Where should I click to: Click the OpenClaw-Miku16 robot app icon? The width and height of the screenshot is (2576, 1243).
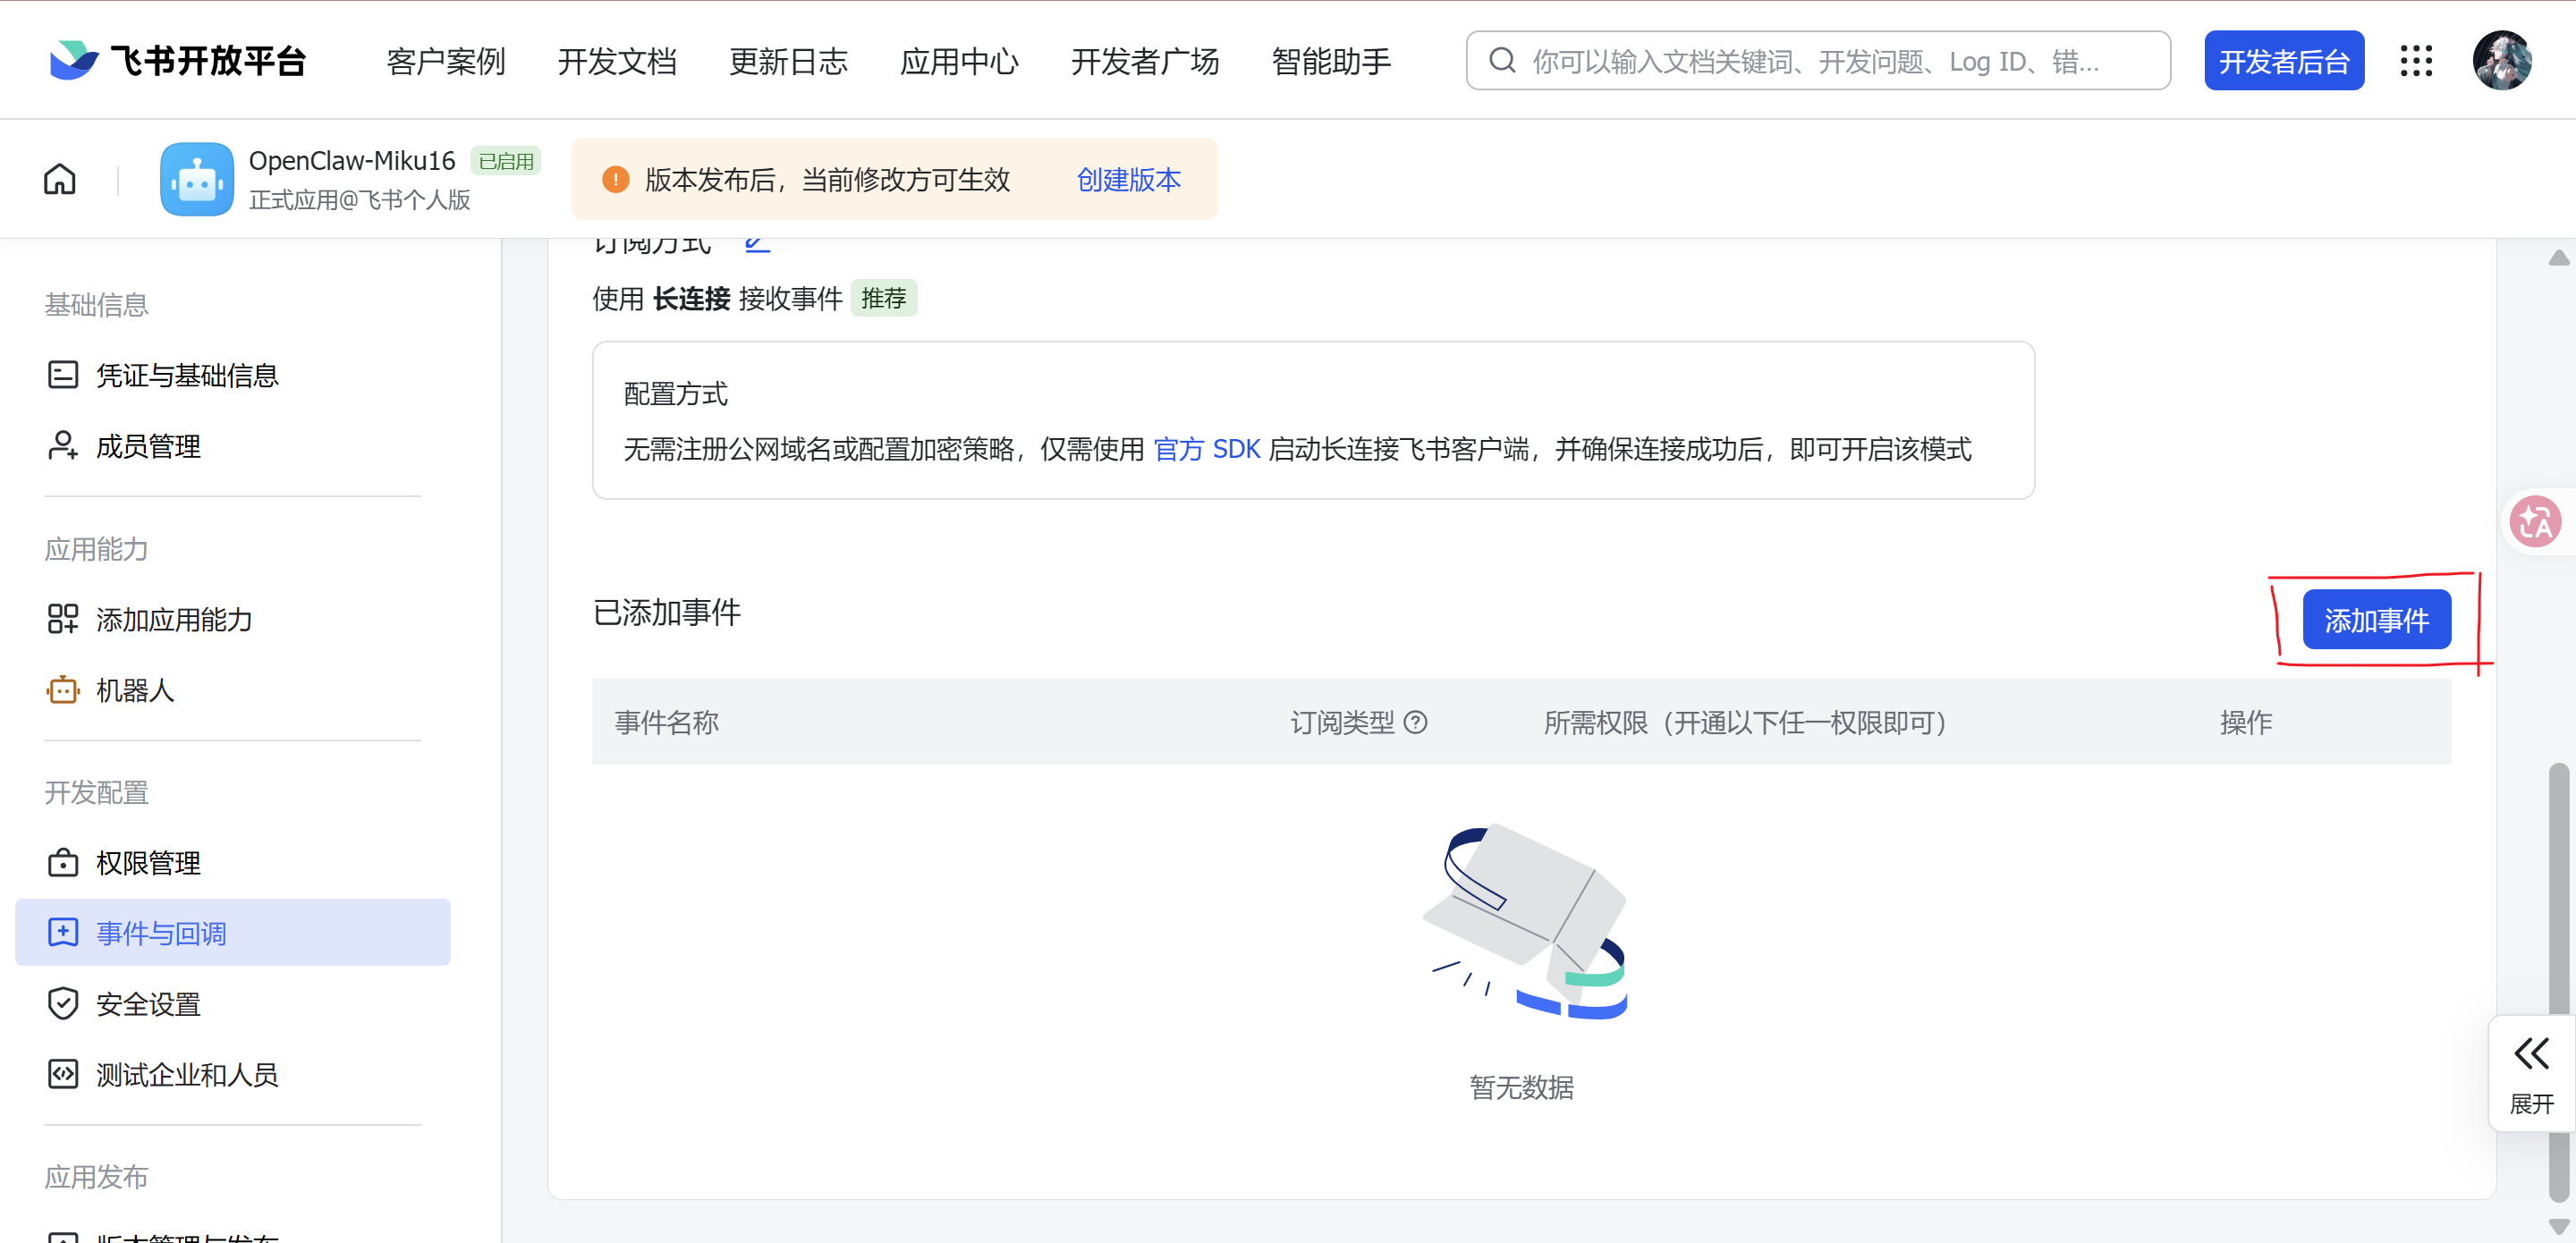coord(197,179)
